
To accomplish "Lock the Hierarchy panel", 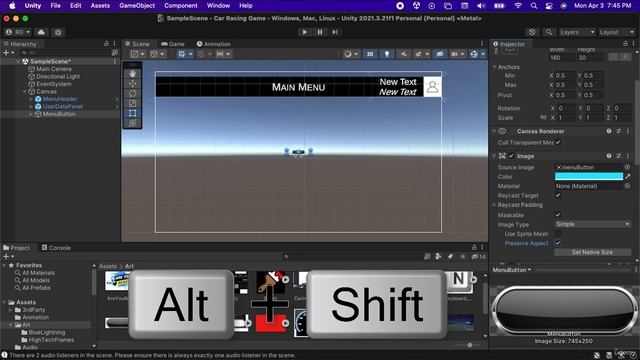I will (x=106, y=44).
